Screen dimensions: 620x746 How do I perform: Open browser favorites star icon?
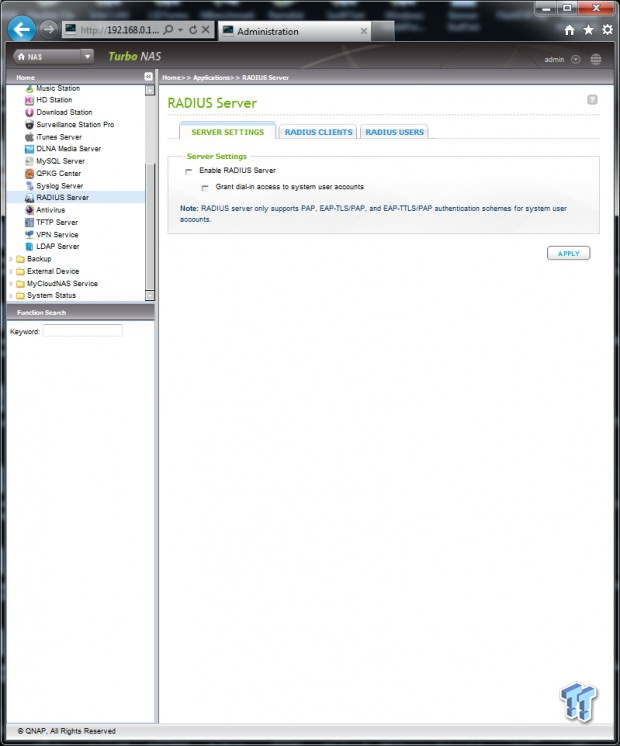point(588,30)
